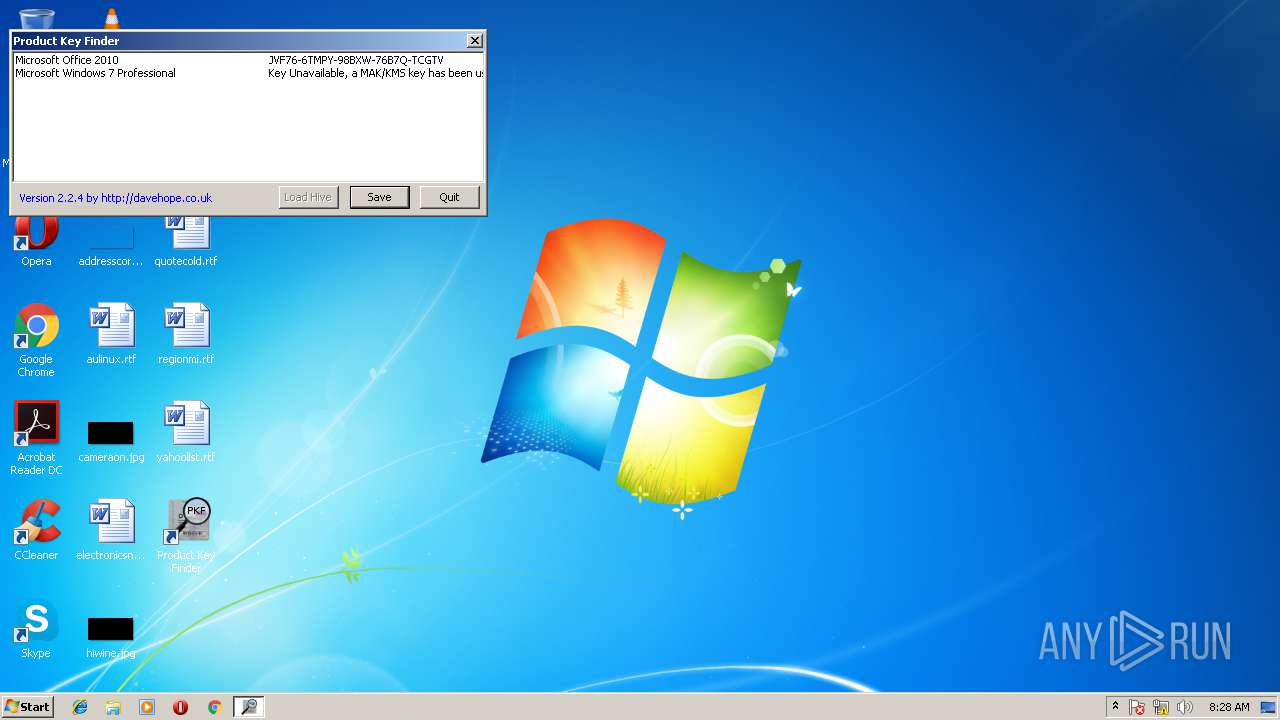
Task: Select the regionmi.rtf document icon
Action: 186,334
